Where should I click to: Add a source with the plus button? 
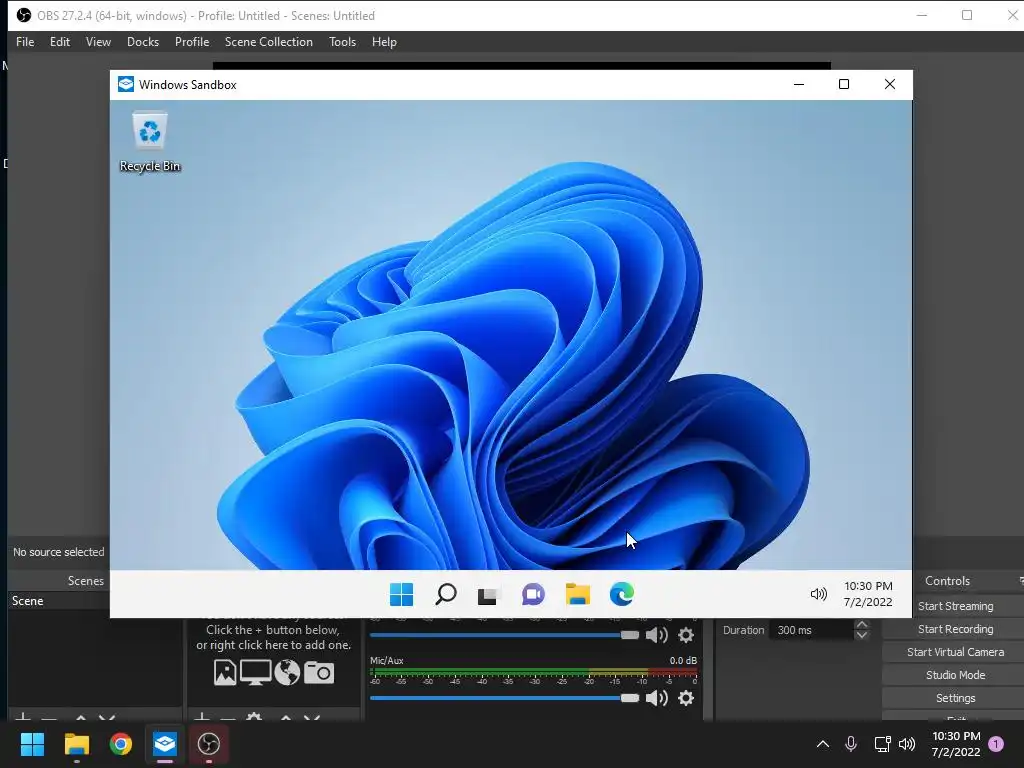(202, 718)
